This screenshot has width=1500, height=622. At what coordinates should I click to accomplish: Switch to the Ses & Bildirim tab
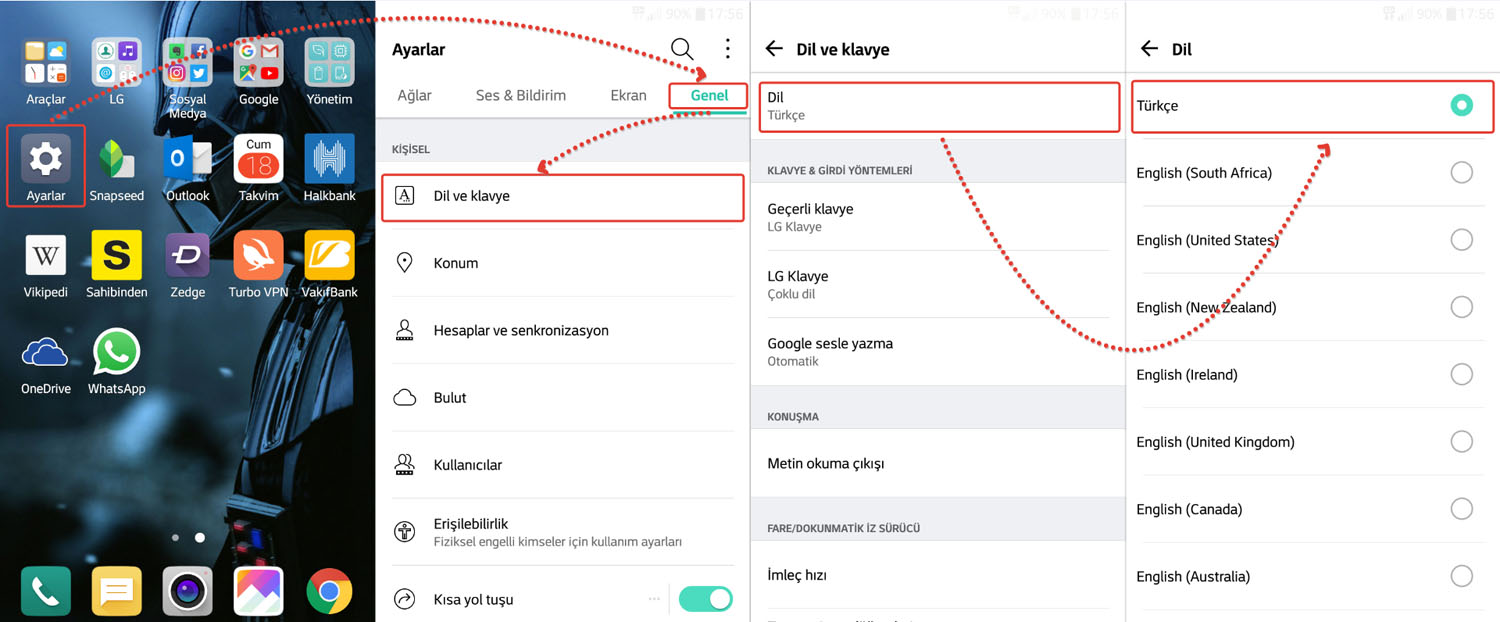tap(520, 95)
